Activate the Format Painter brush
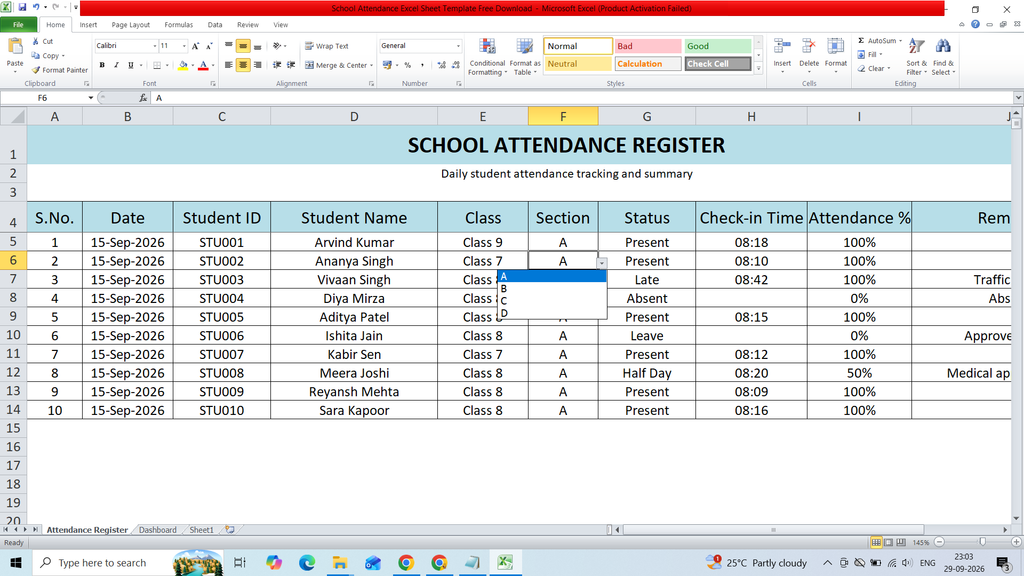 point(36,70)
